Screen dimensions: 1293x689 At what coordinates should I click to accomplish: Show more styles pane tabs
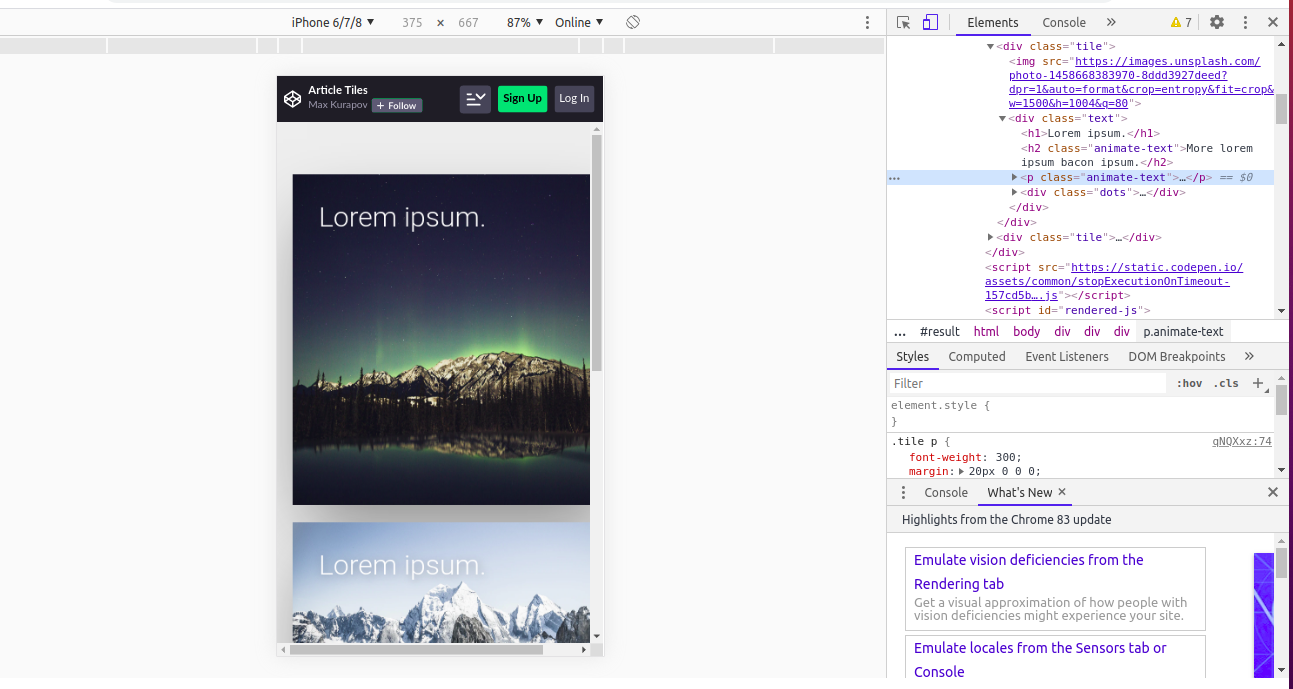point(1249,357)
